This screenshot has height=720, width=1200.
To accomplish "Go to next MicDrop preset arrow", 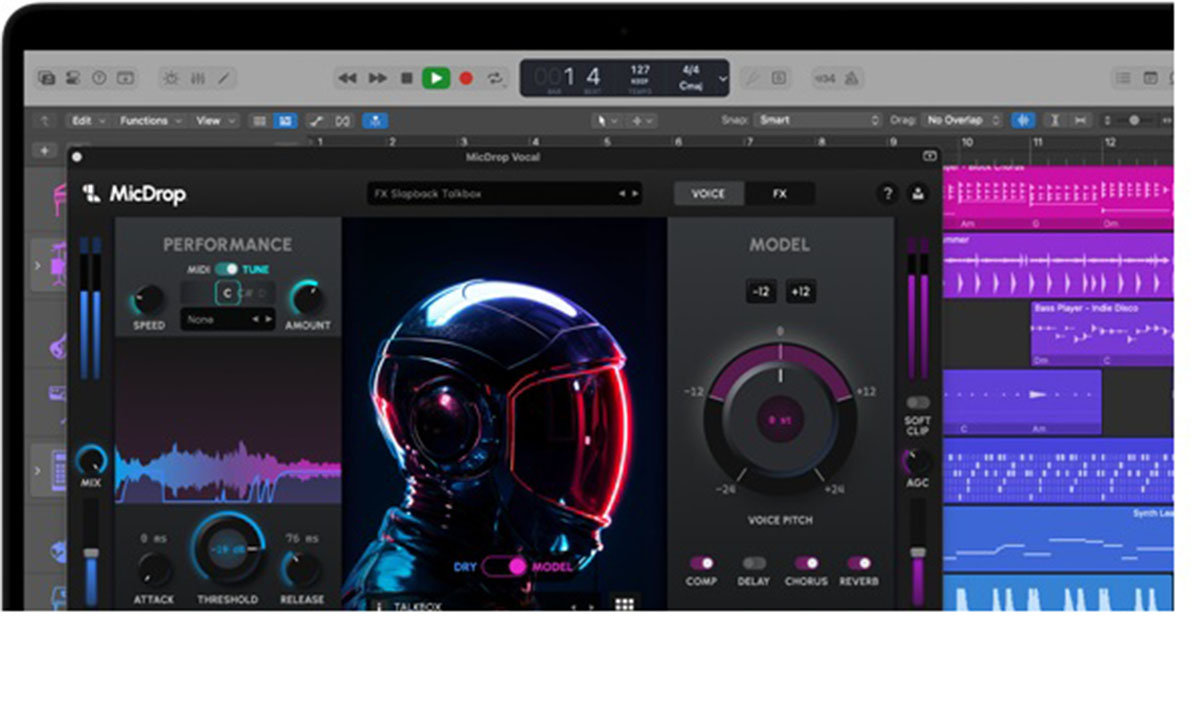I will (x=634, y=194).
